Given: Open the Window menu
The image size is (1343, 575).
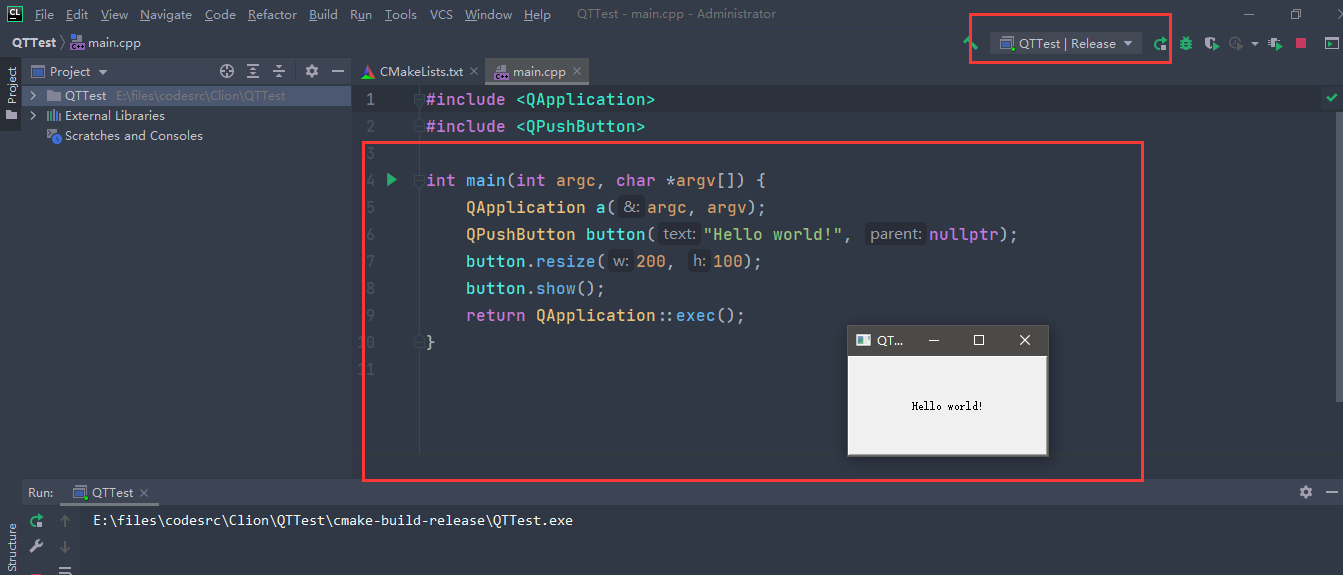Looking at the screenshot, I should (488, 14).
